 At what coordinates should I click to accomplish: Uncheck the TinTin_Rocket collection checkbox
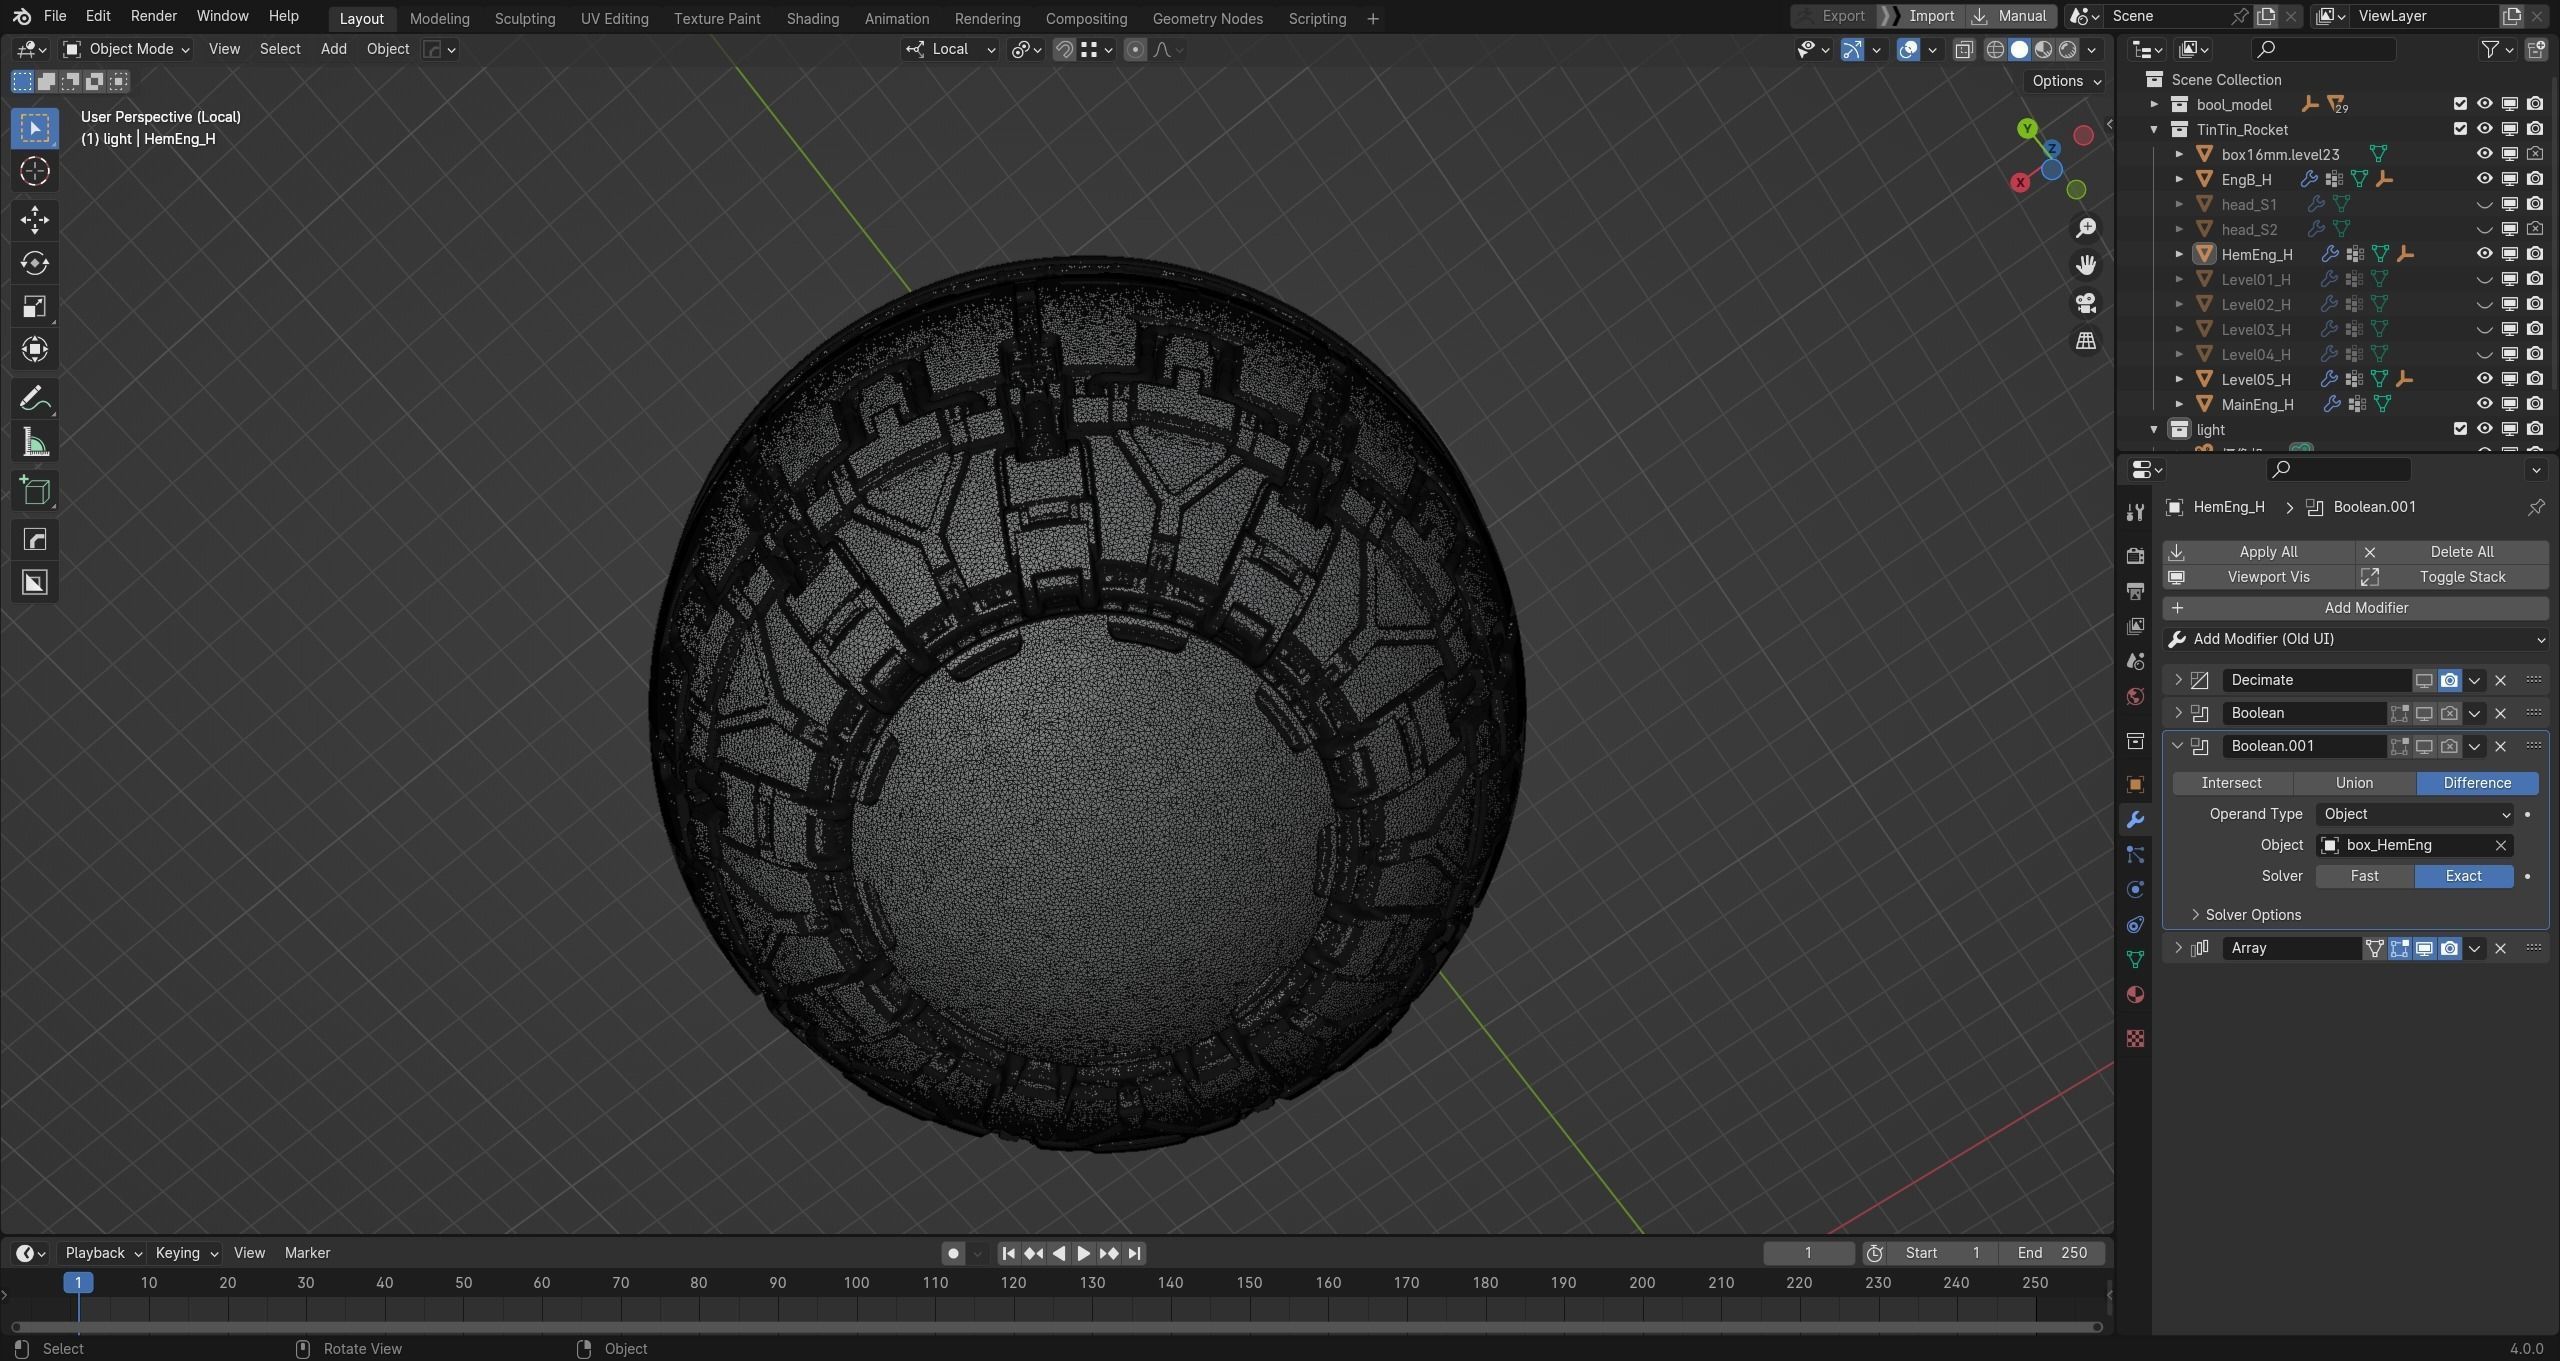tap(2460, 129)
